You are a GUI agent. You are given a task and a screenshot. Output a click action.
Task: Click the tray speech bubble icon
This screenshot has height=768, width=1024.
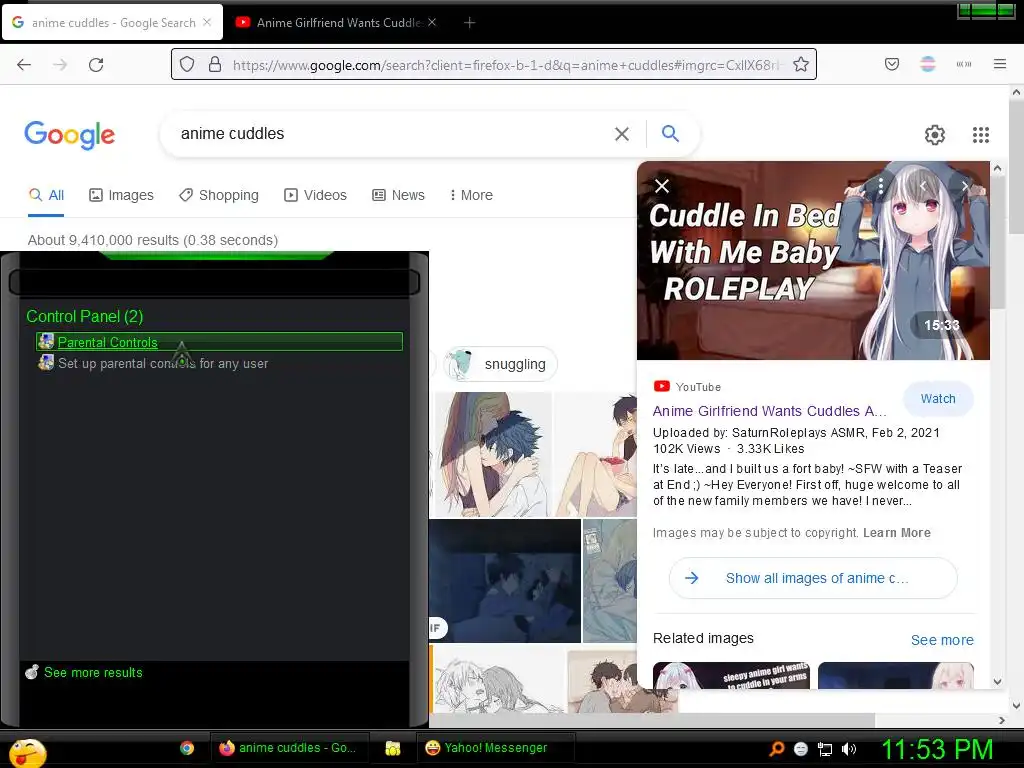tap(801, 749)
